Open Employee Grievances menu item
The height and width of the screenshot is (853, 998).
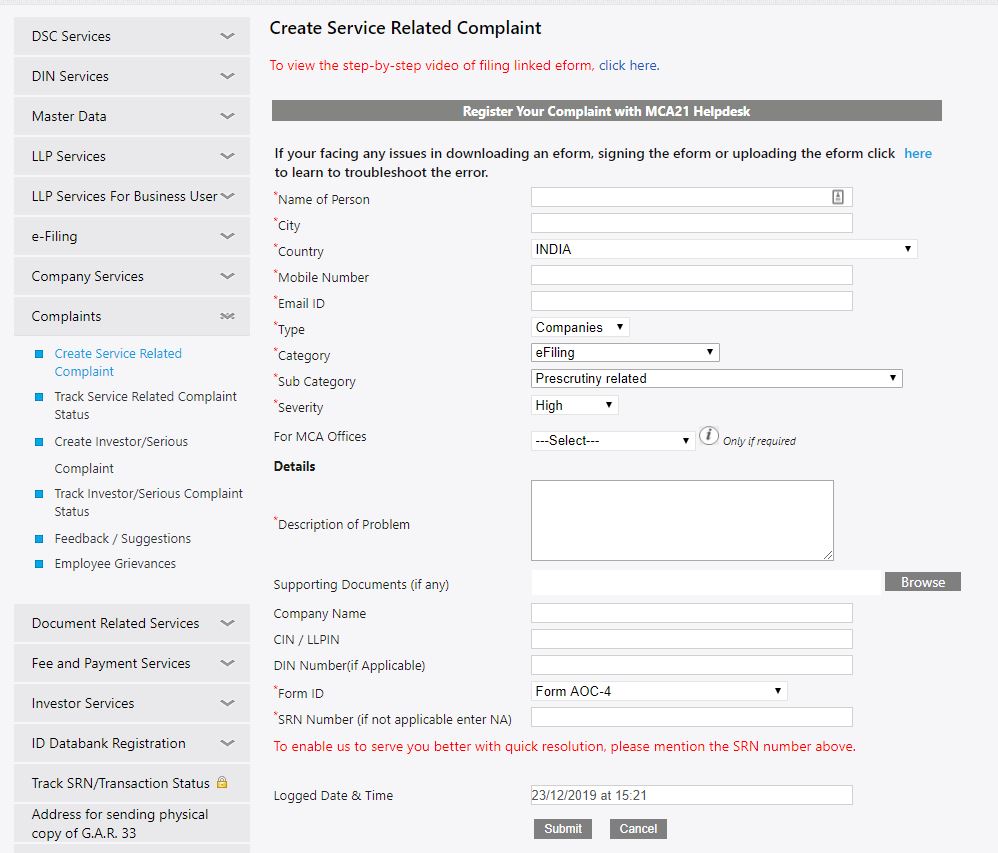click(115, 564)
